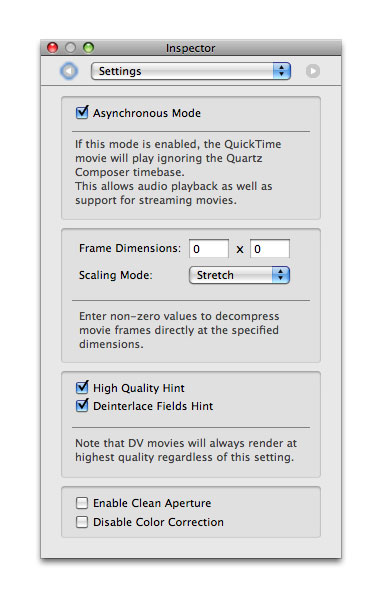The width and height of the screenshot is (388, 606).
Task: Click the gray minimize window button
Action: point(70,48)
